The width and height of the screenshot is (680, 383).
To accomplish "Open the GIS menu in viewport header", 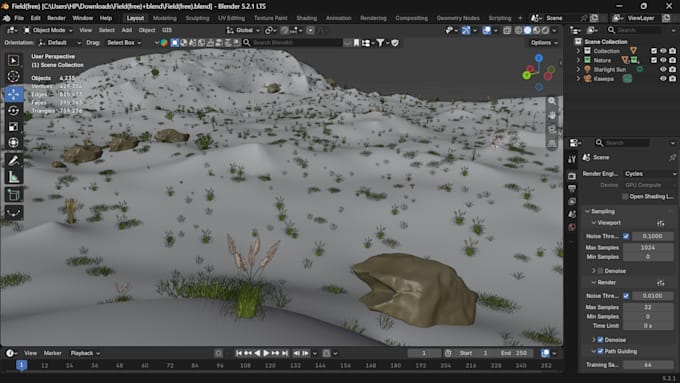I will click(x=167, y=30).
